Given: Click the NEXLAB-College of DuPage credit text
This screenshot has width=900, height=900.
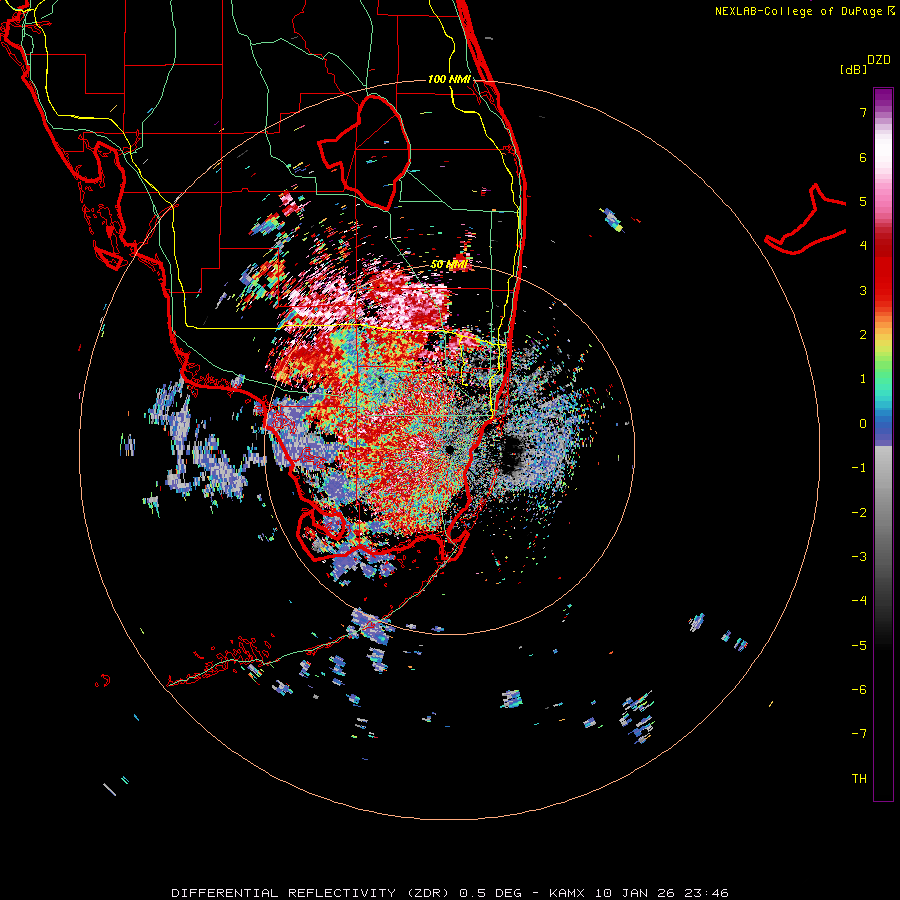Looking at the screenshot, I should [800, 11].
